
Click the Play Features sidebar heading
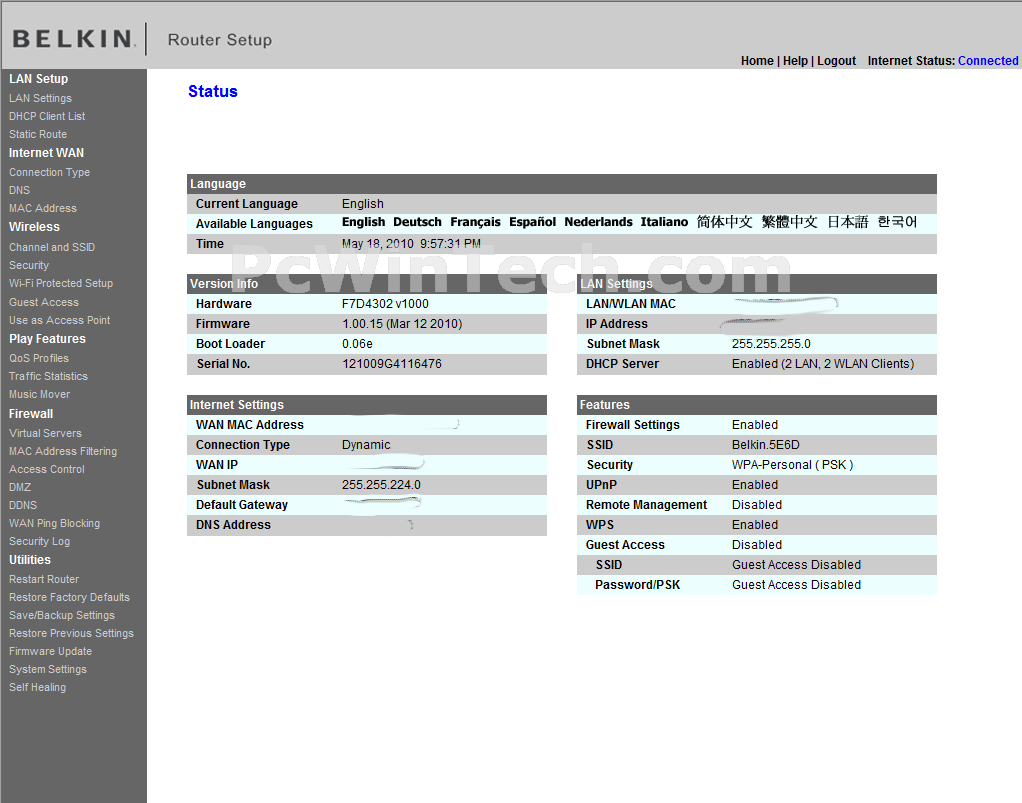(x=48, y=339)
